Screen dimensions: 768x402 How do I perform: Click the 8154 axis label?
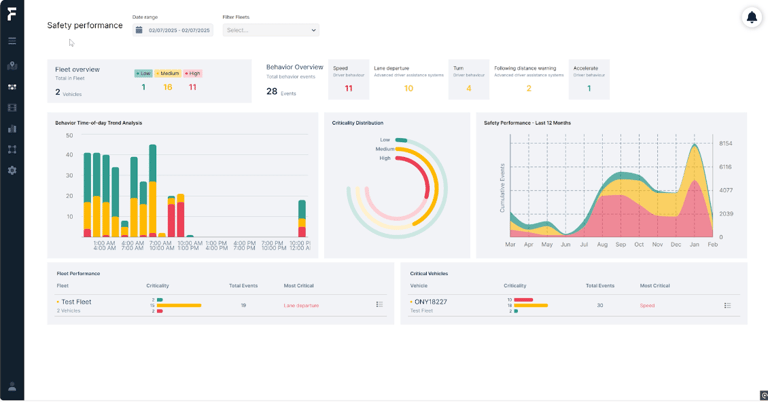[x=725, y=143]
